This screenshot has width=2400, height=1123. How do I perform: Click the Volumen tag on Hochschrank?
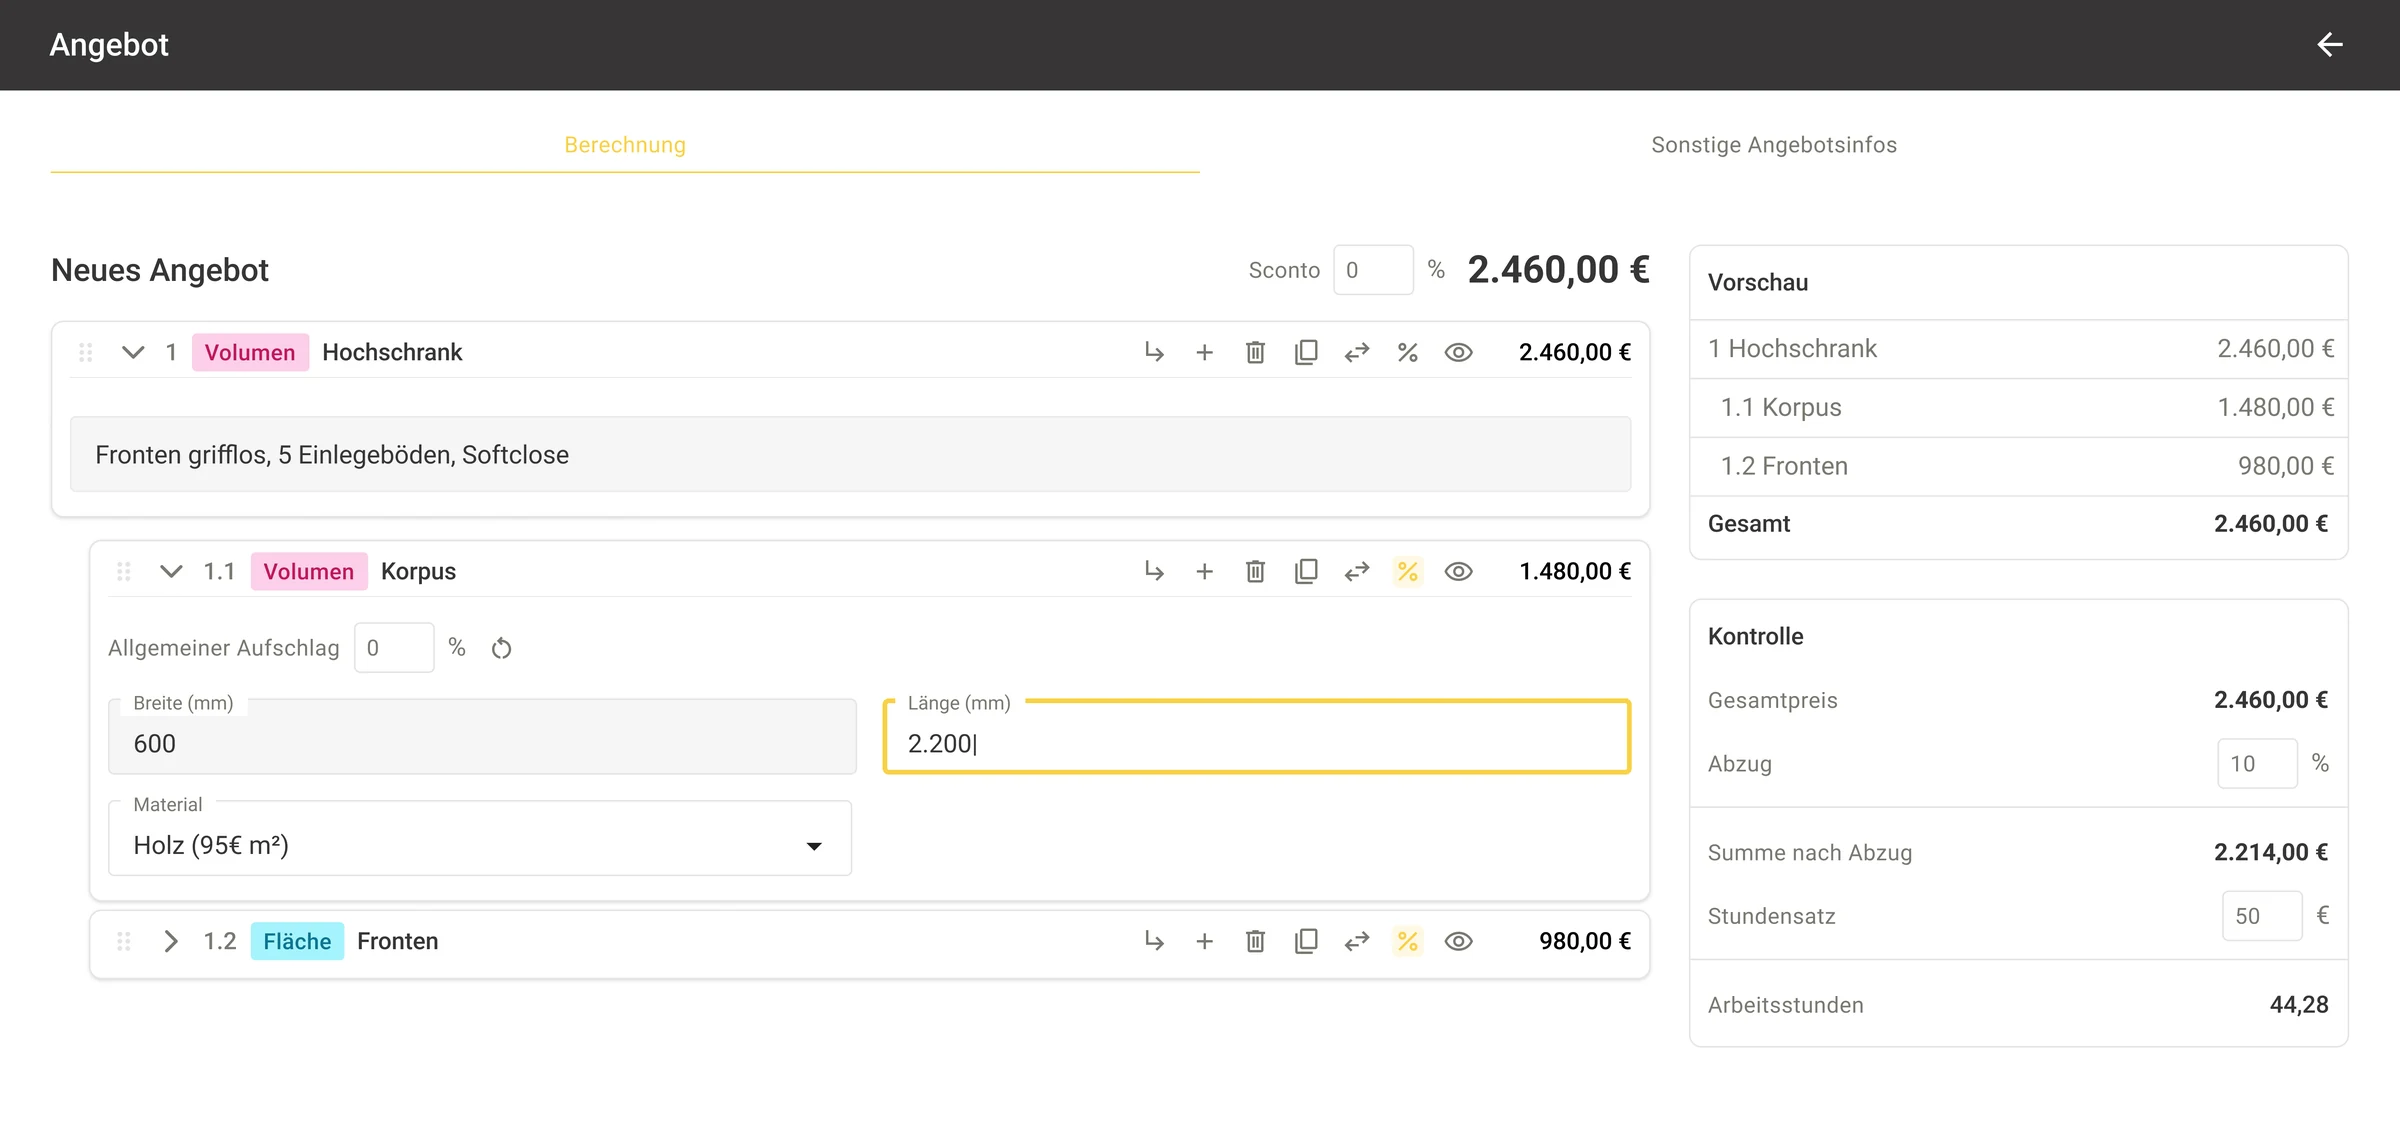(x=250, y=352)
